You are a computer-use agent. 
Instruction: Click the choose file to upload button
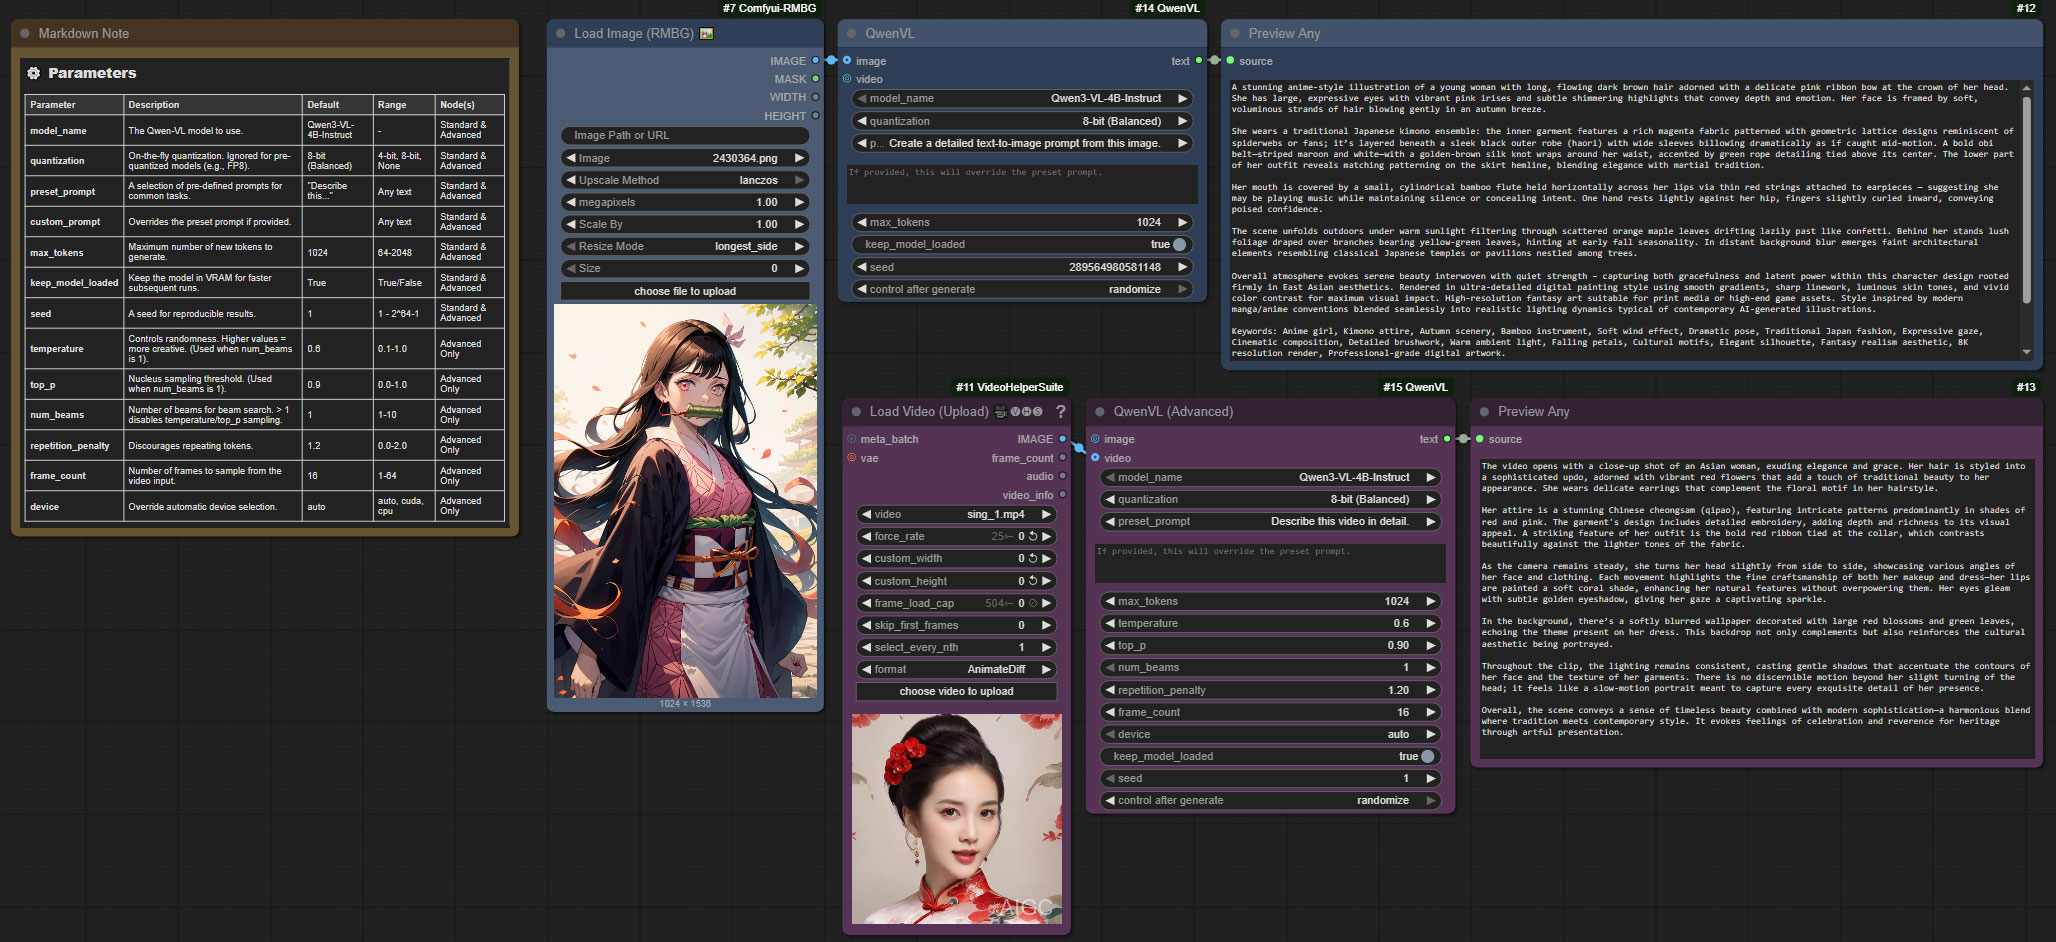click(x=684, y=290)
